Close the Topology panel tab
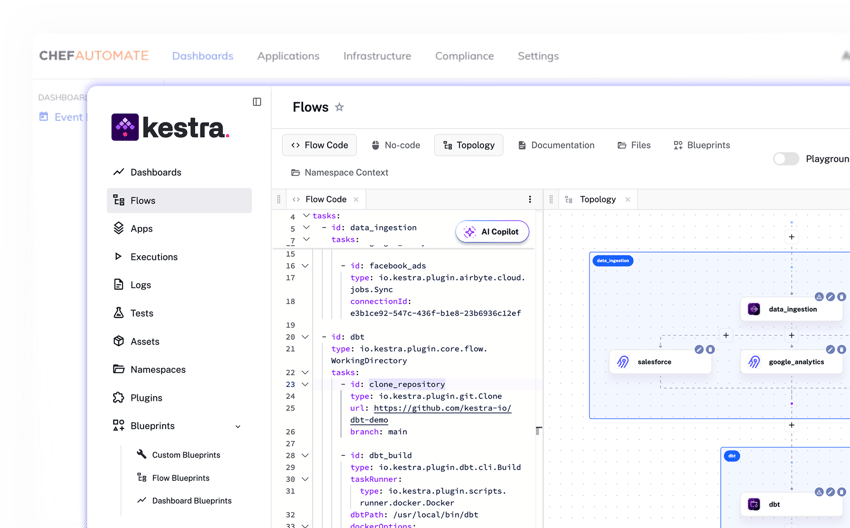This screenshot has height=528, width=850. click(627, 199)
